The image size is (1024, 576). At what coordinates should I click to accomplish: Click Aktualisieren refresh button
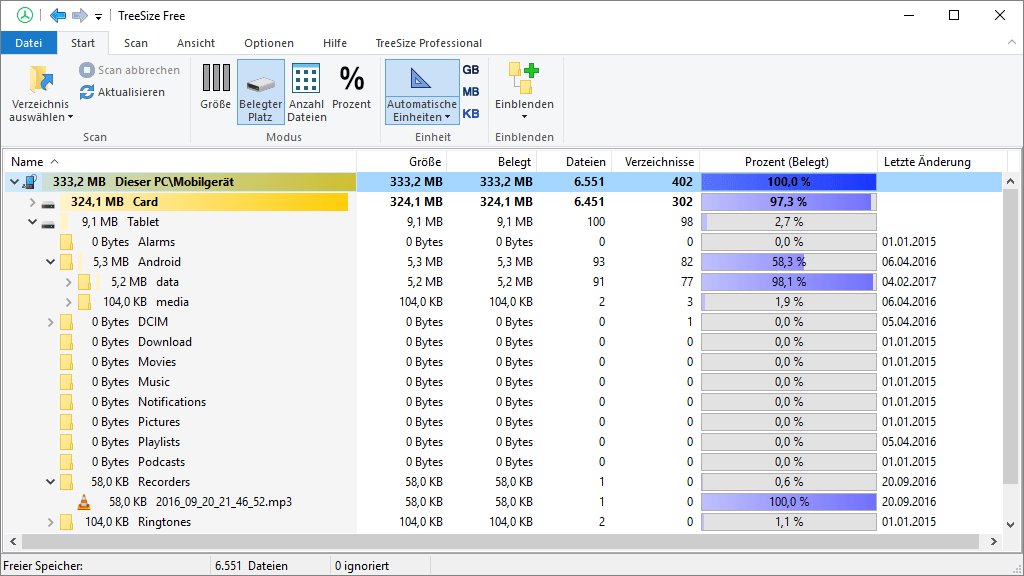point(122,92)
